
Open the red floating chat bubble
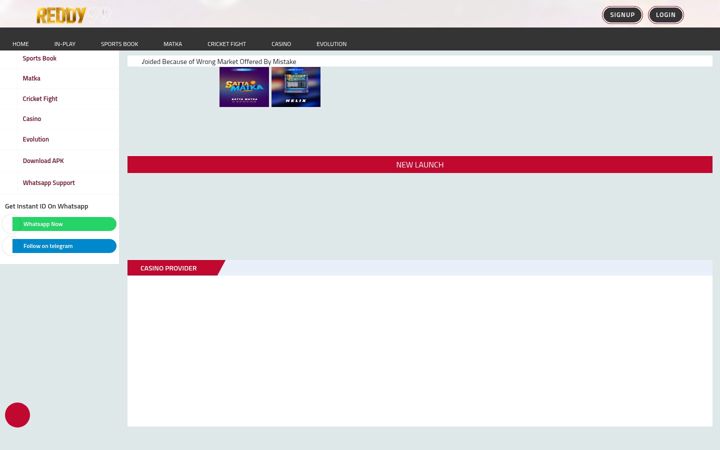pyautogui.click(x=17, y=415)
